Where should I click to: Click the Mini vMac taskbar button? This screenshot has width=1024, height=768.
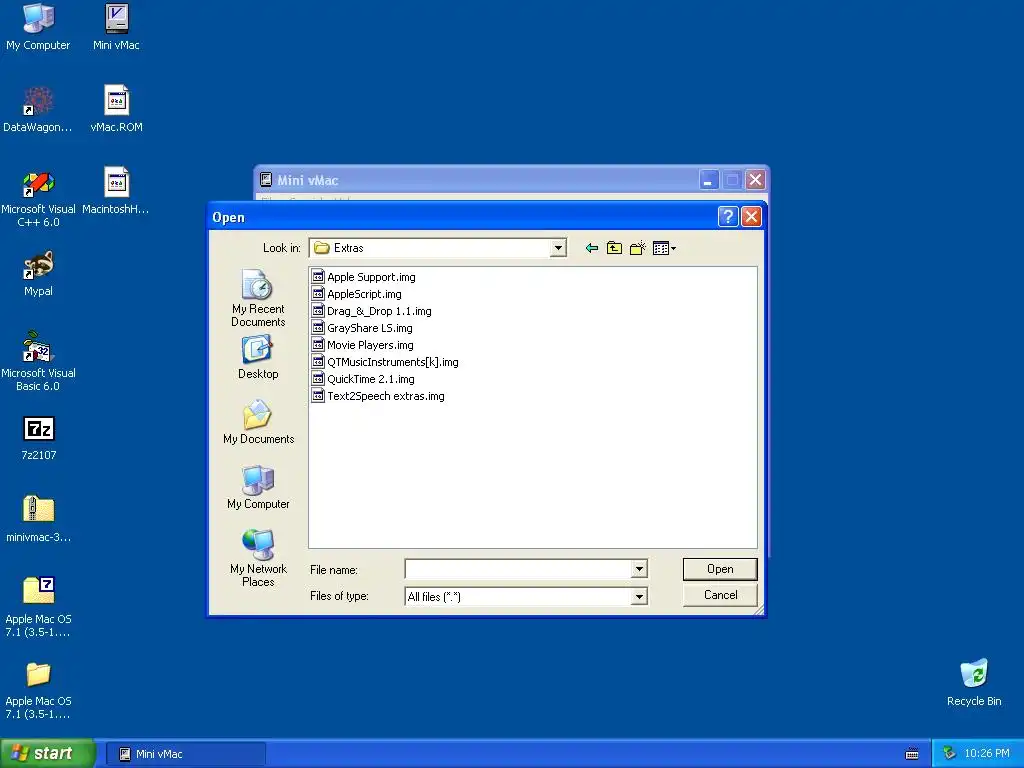(x=185, y=754)
